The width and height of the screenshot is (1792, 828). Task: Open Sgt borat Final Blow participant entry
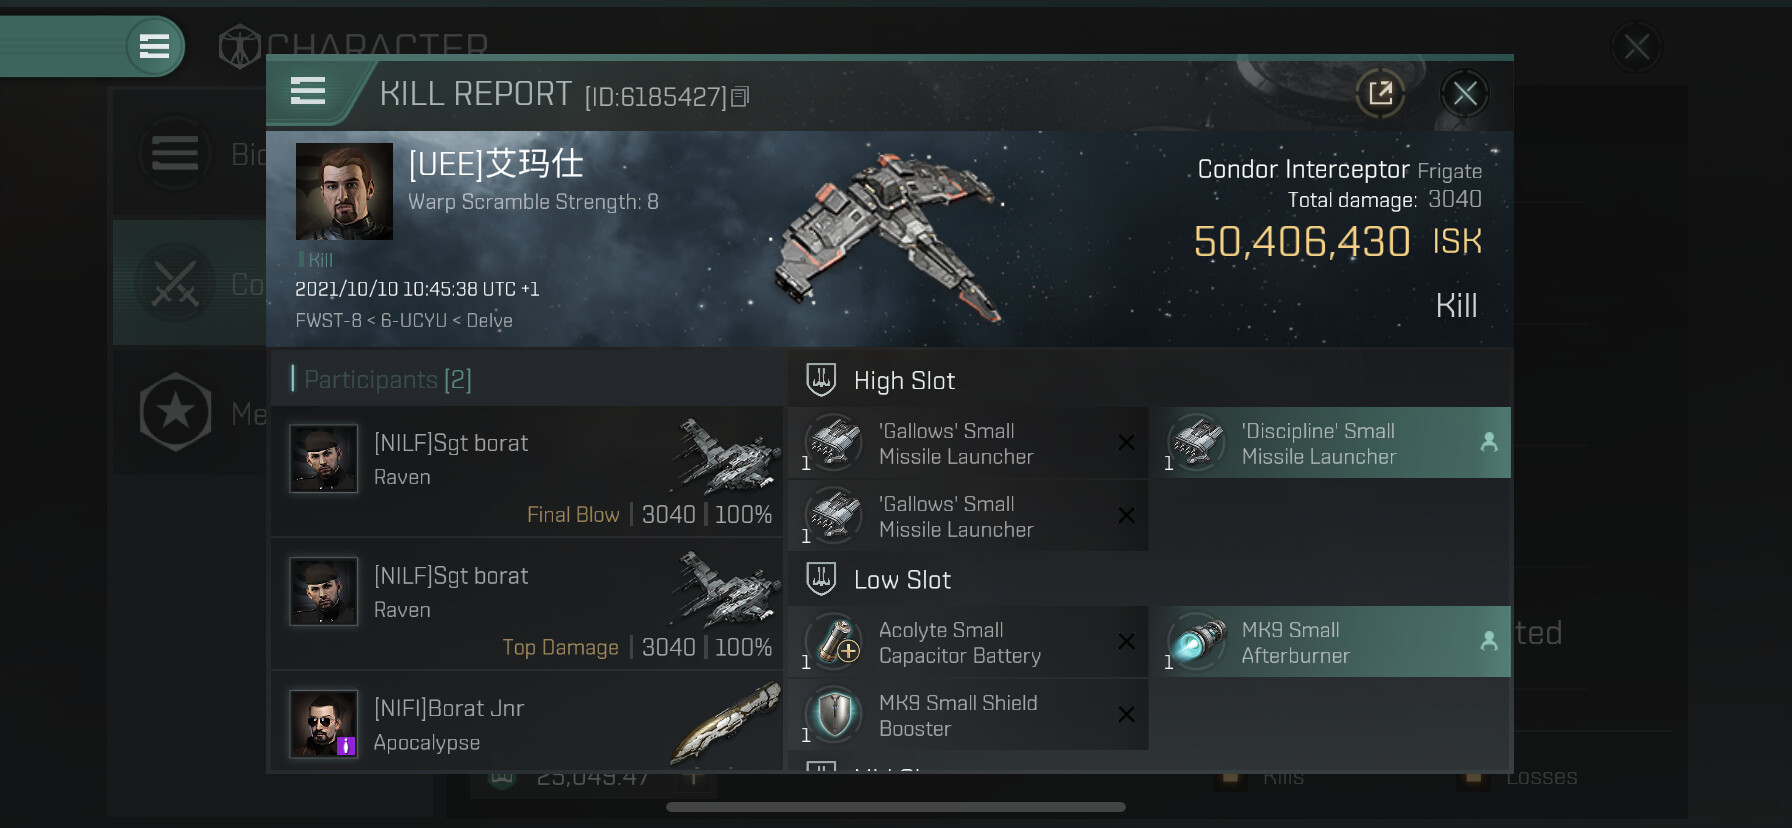tap(526, 472)
